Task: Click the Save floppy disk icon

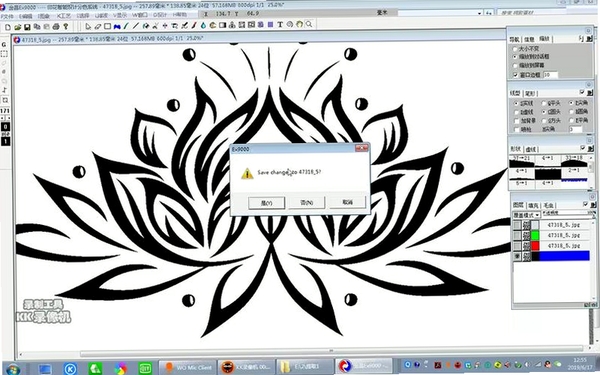Action: pos(27,27)
